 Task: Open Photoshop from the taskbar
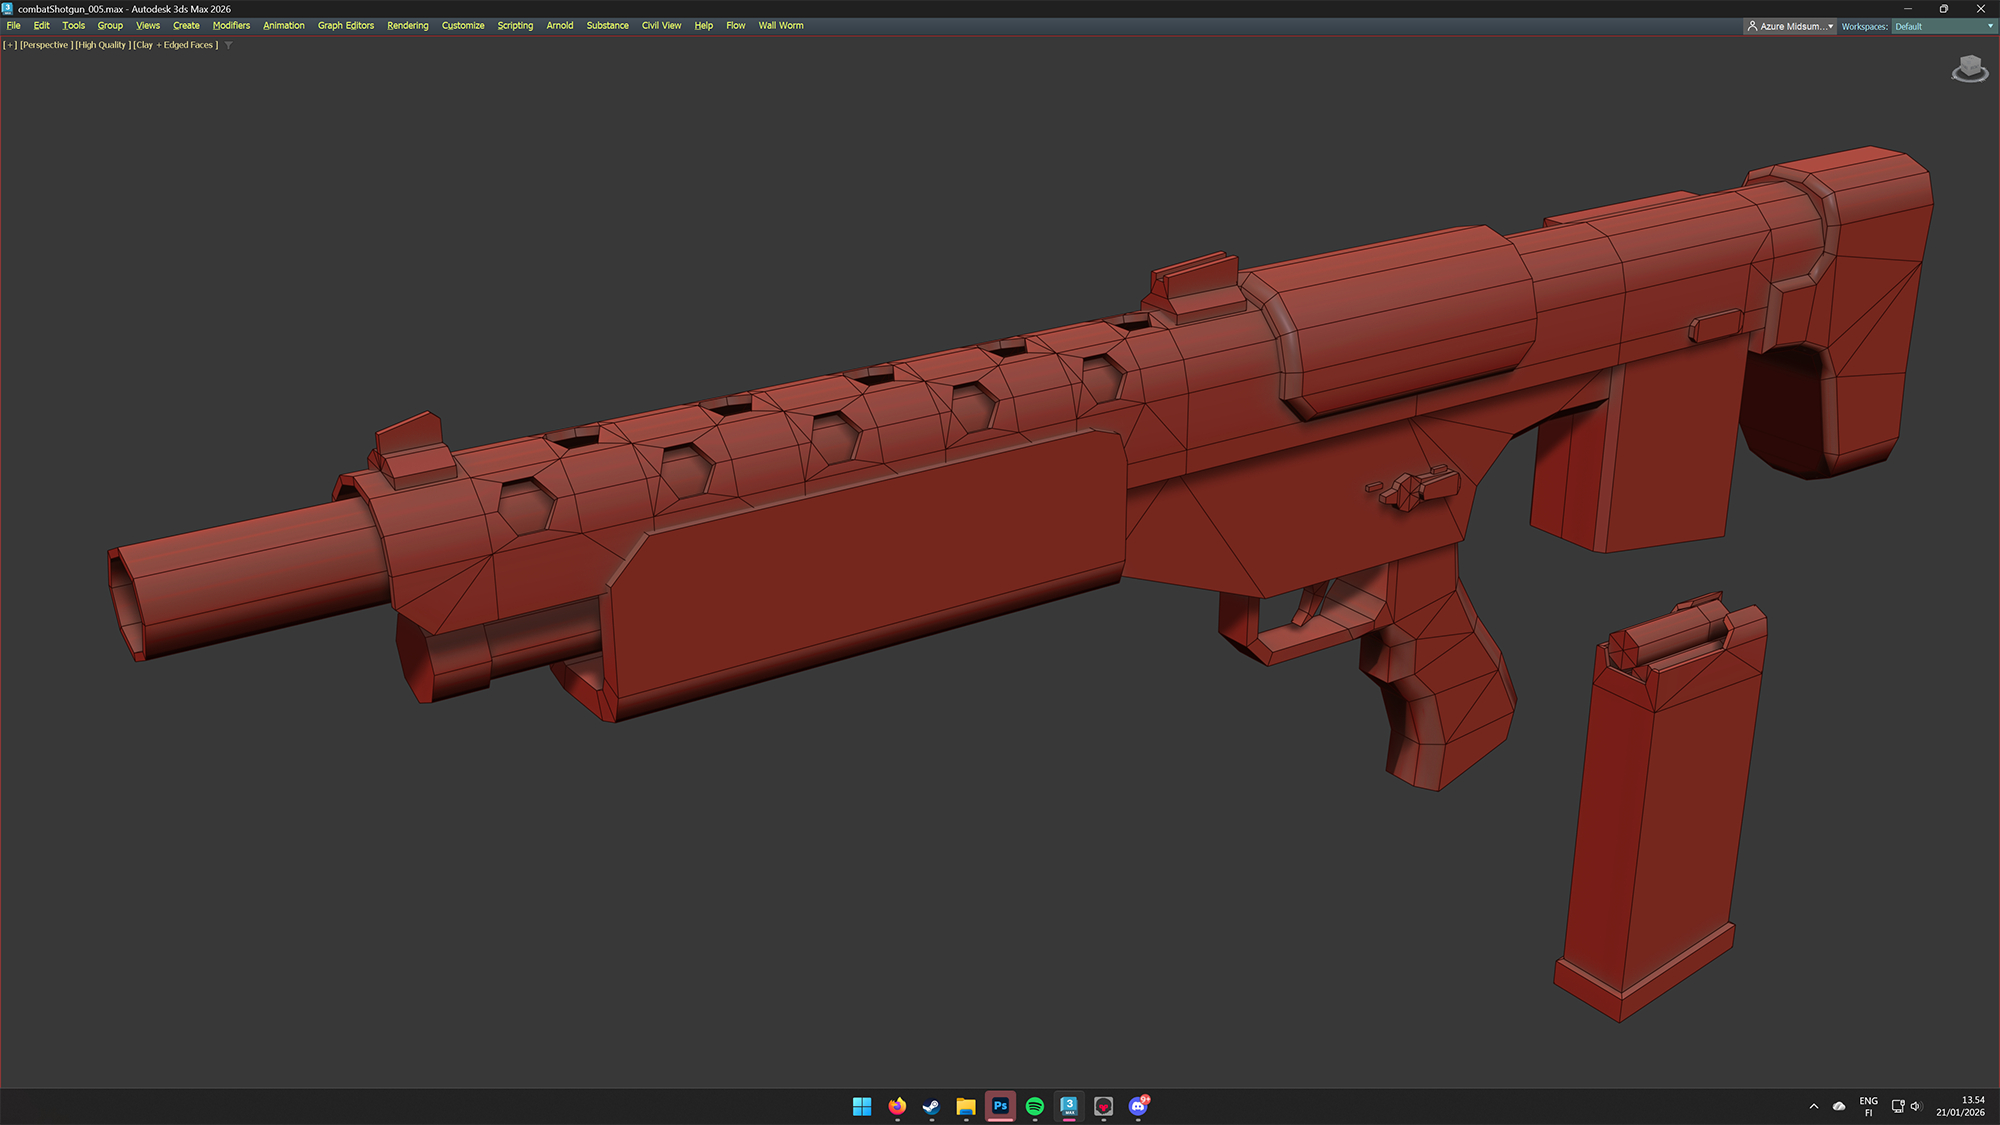point(1000,1105)
